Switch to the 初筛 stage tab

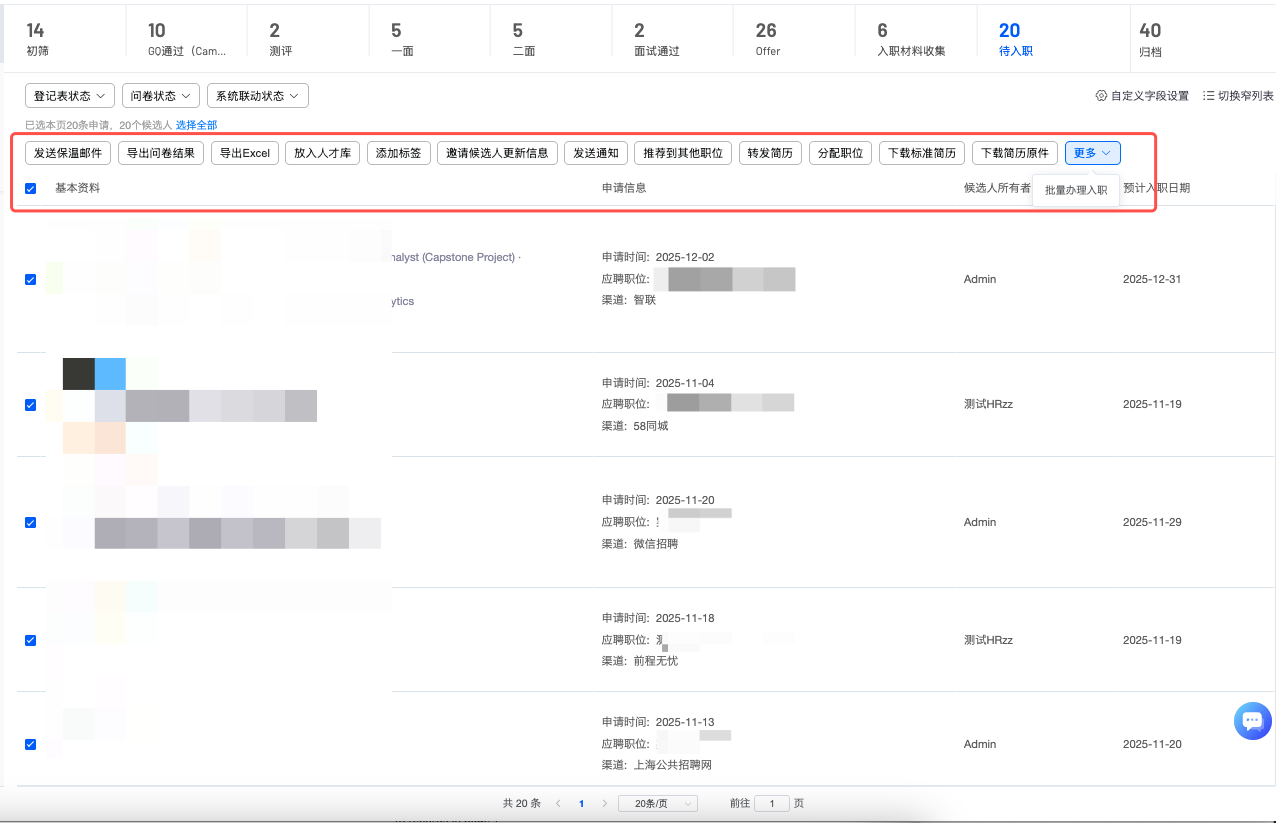(x=65, y=39)
